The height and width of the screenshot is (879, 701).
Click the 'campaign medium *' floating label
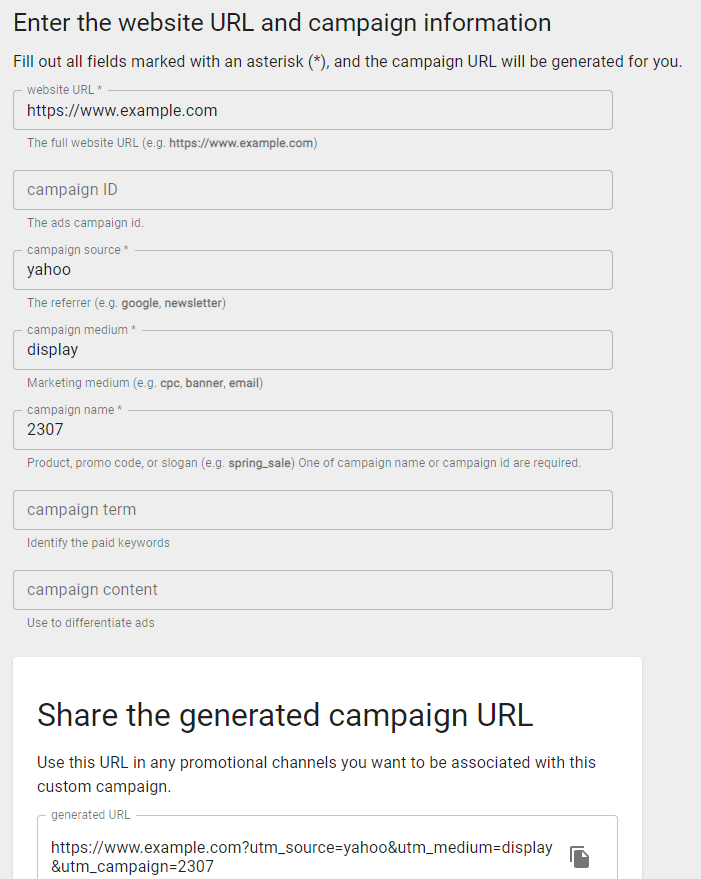click(x=81, y=330)
